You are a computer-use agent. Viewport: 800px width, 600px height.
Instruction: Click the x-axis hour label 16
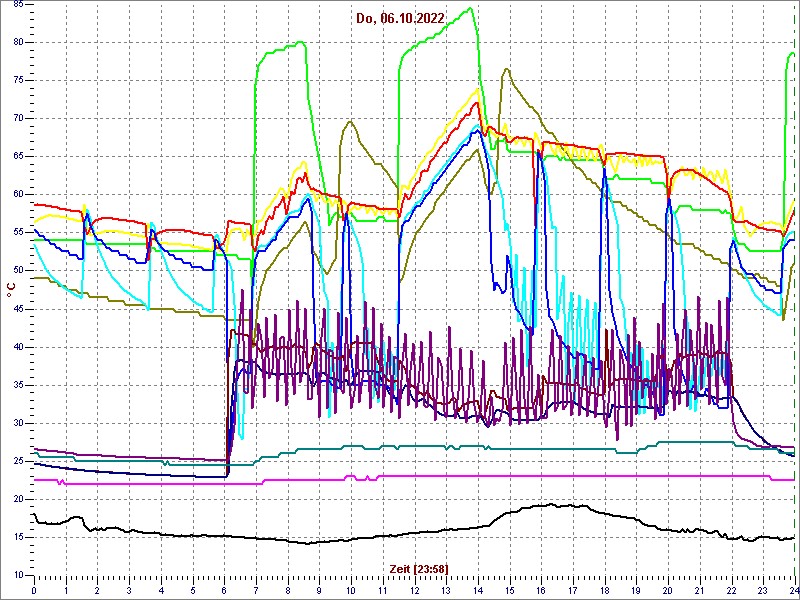pos(541,590)
